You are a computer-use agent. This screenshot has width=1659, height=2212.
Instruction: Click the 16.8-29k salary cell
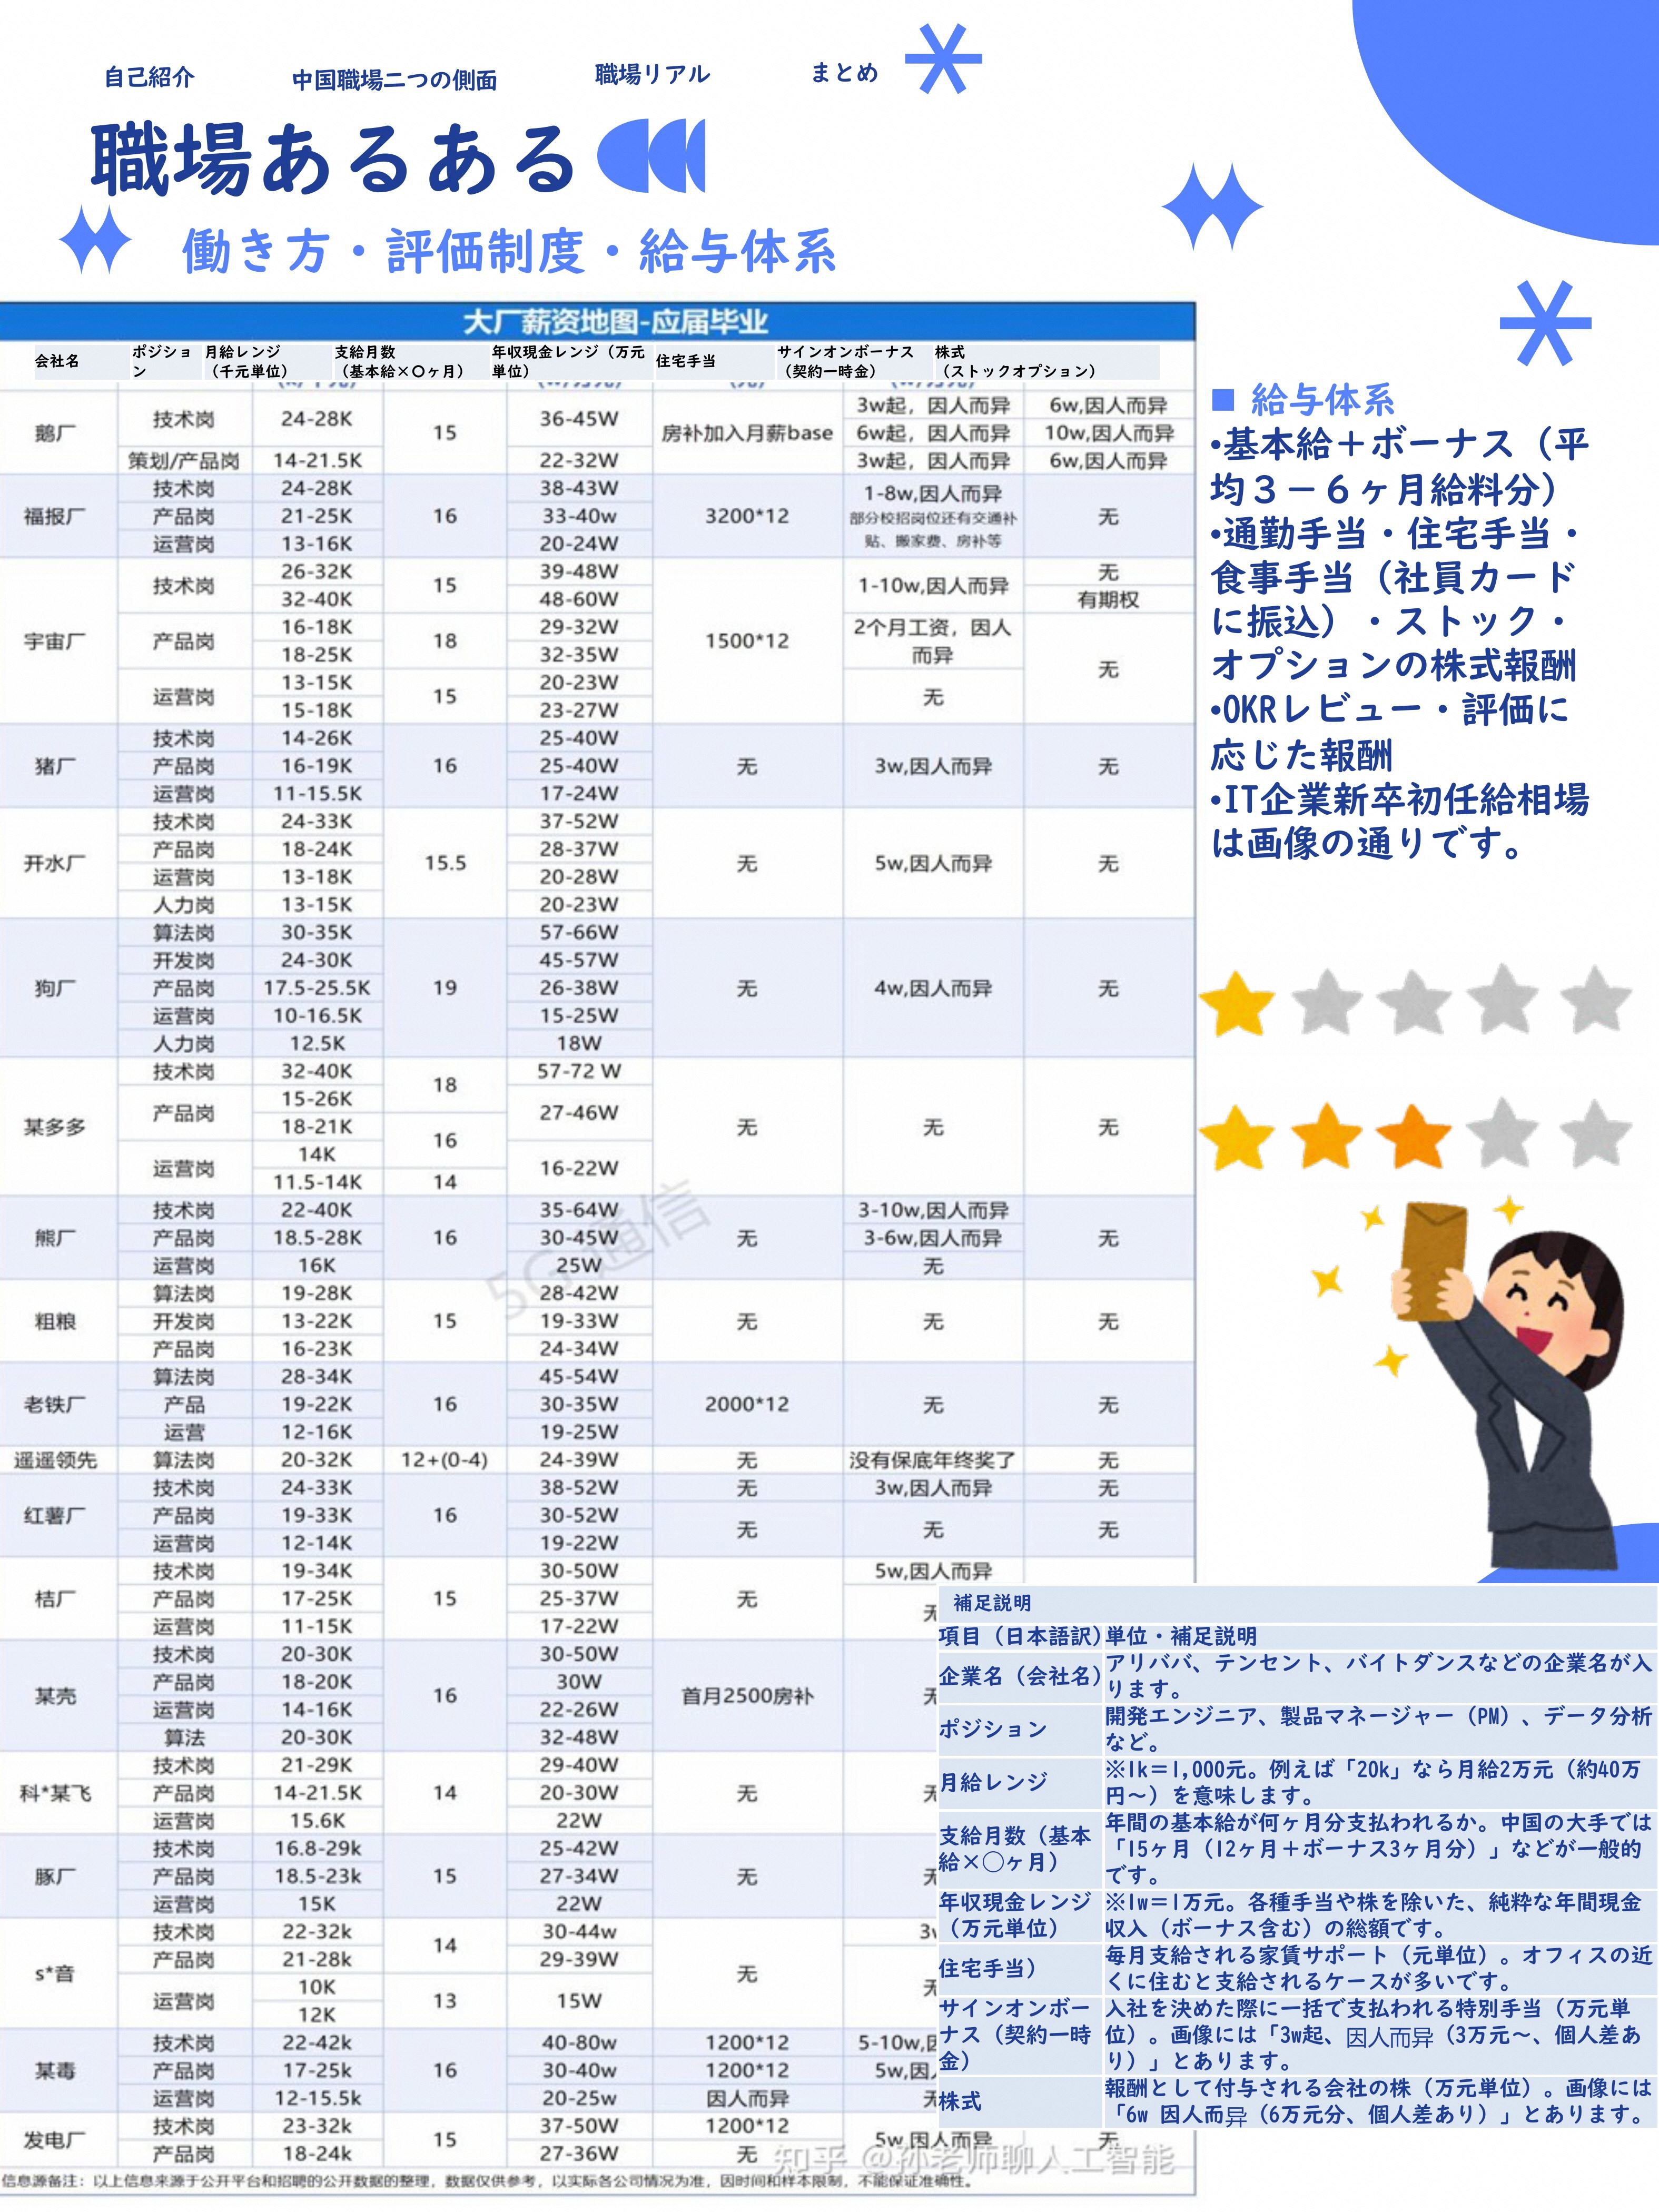(x=317, y=1848)
